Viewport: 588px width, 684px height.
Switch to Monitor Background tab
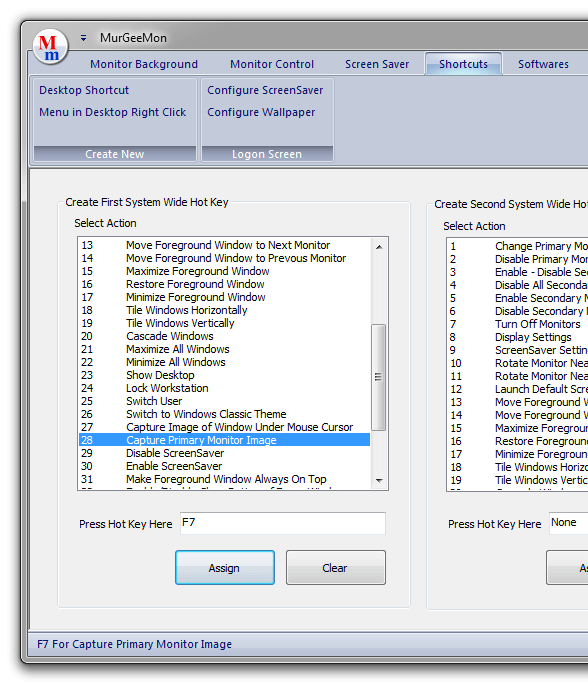coord(144,64)
